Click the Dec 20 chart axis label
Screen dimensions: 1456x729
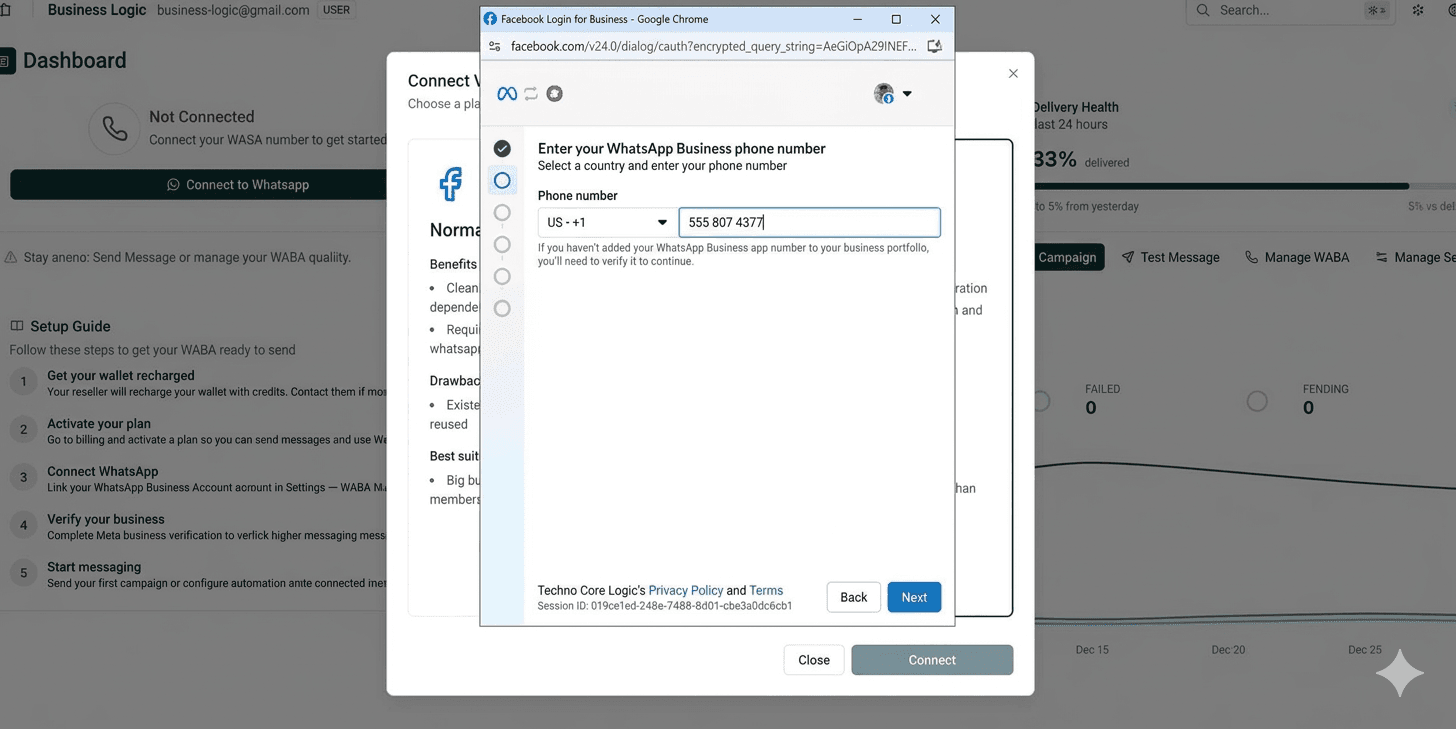coord(1228,649)
